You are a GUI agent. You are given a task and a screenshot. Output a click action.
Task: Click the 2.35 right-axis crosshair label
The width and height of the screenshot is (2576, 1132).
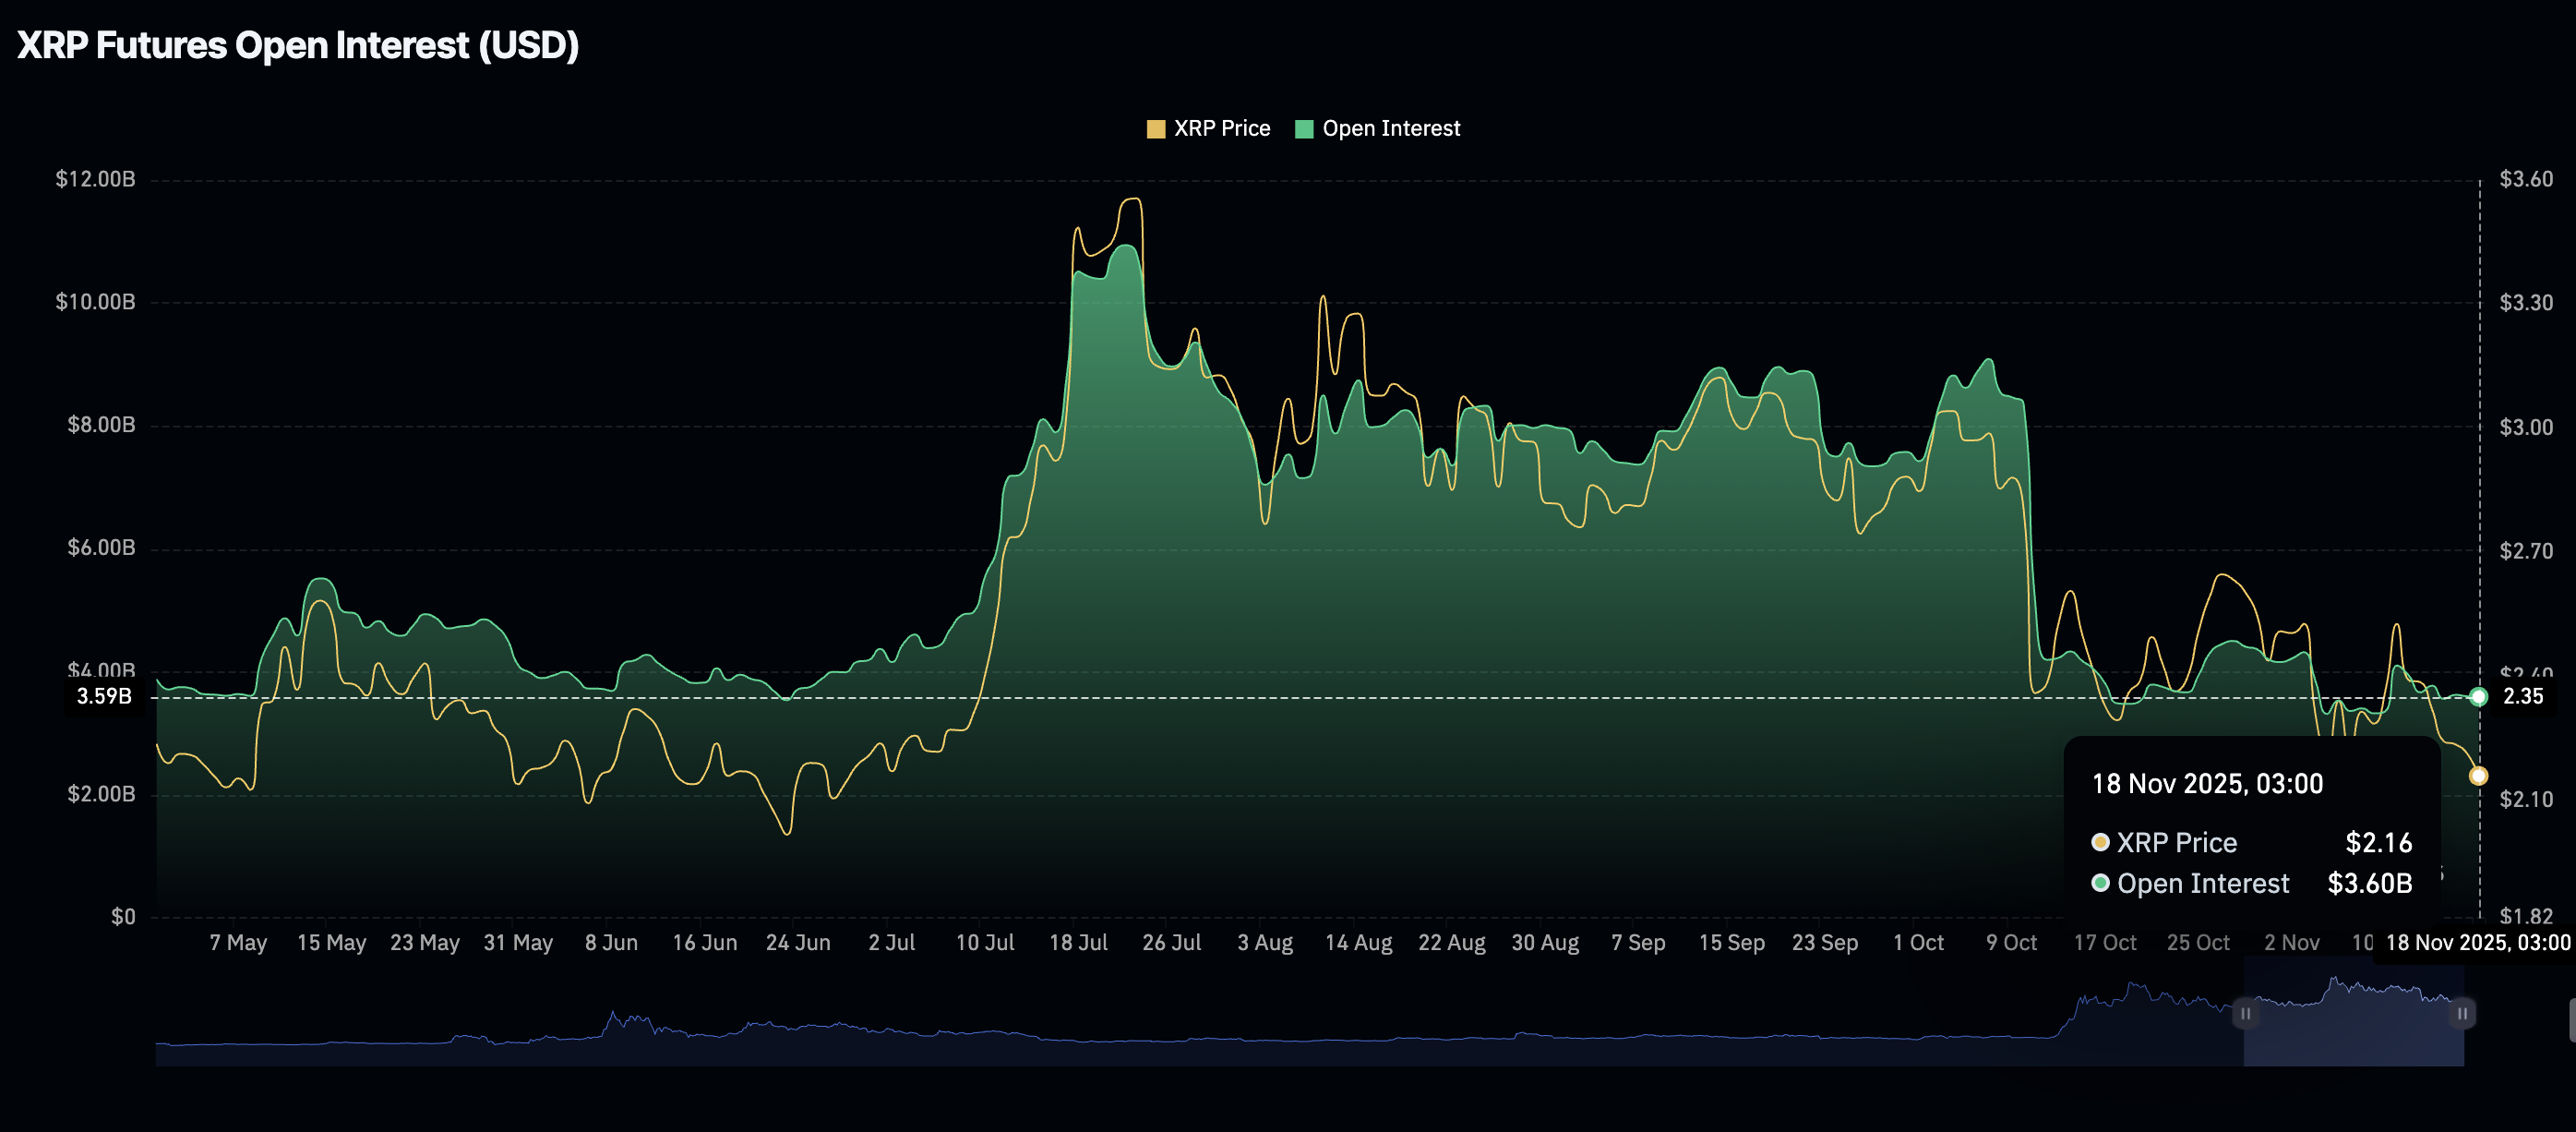(x=2522, y=696)
